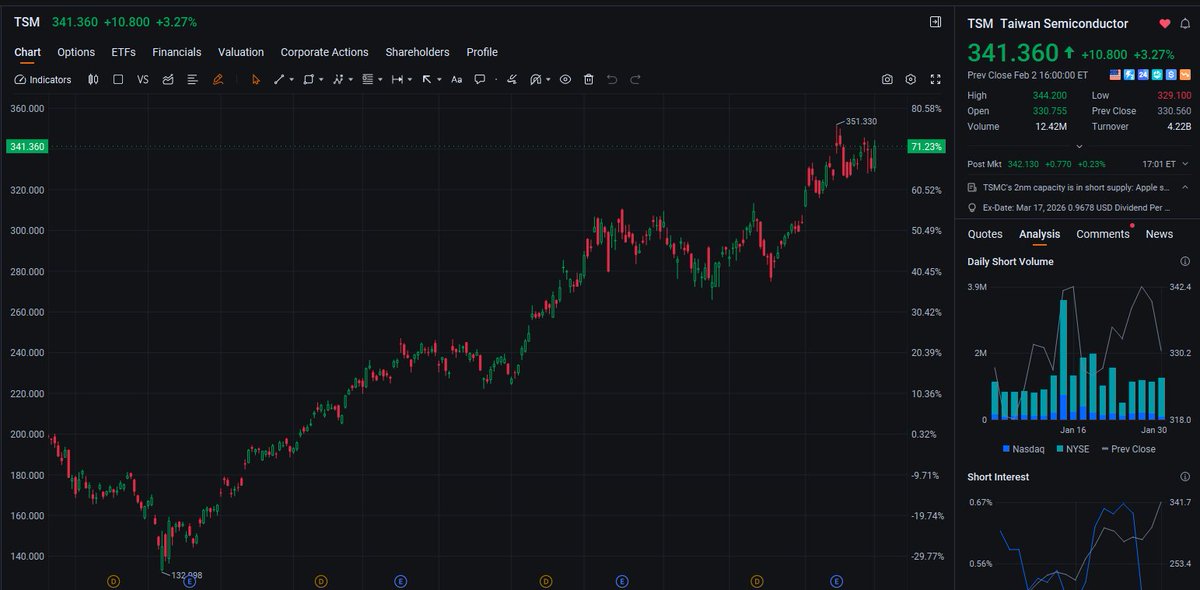Image resolution: width=1200 pixels, height=590 pixels.
Task: Open the Shareholders tab
Action: tap(417, 52)
